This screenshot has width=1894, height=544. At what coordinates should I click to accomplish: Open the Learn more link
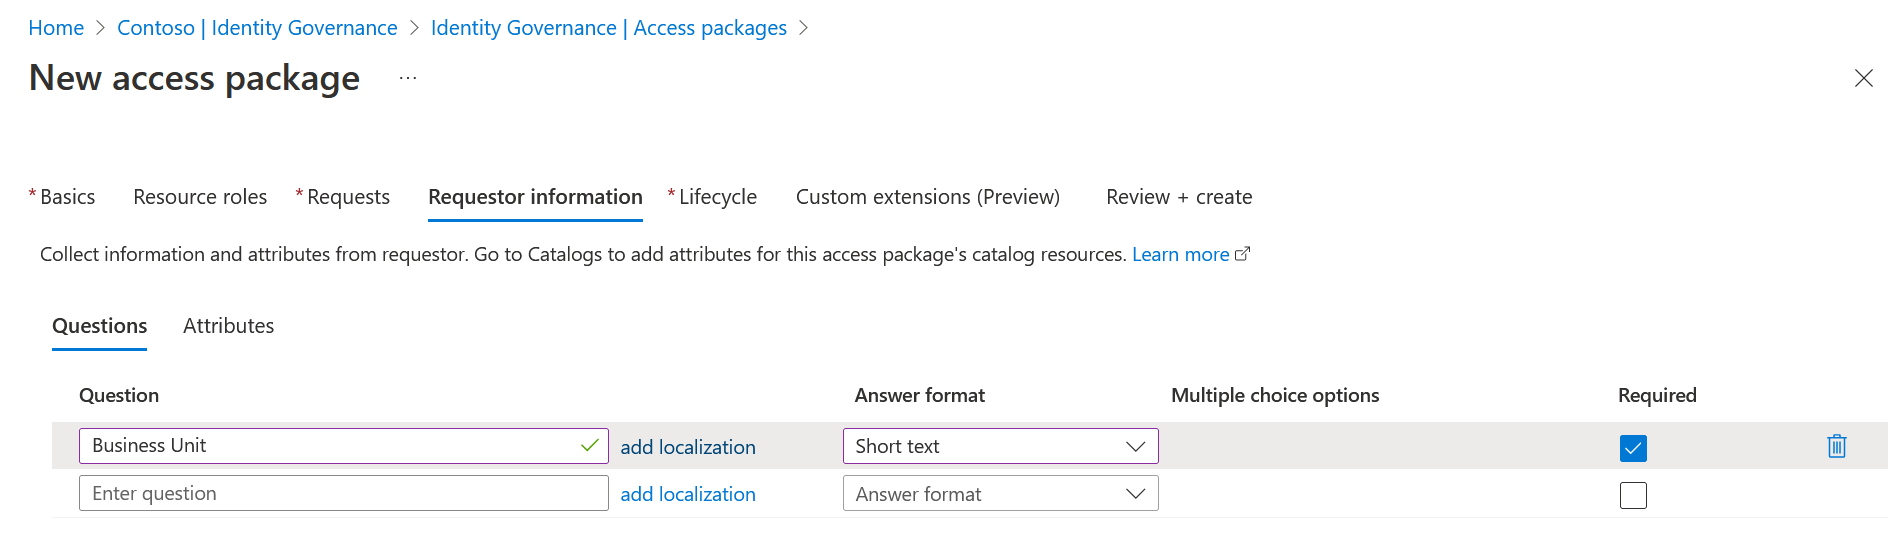(x=1180, y=255)
